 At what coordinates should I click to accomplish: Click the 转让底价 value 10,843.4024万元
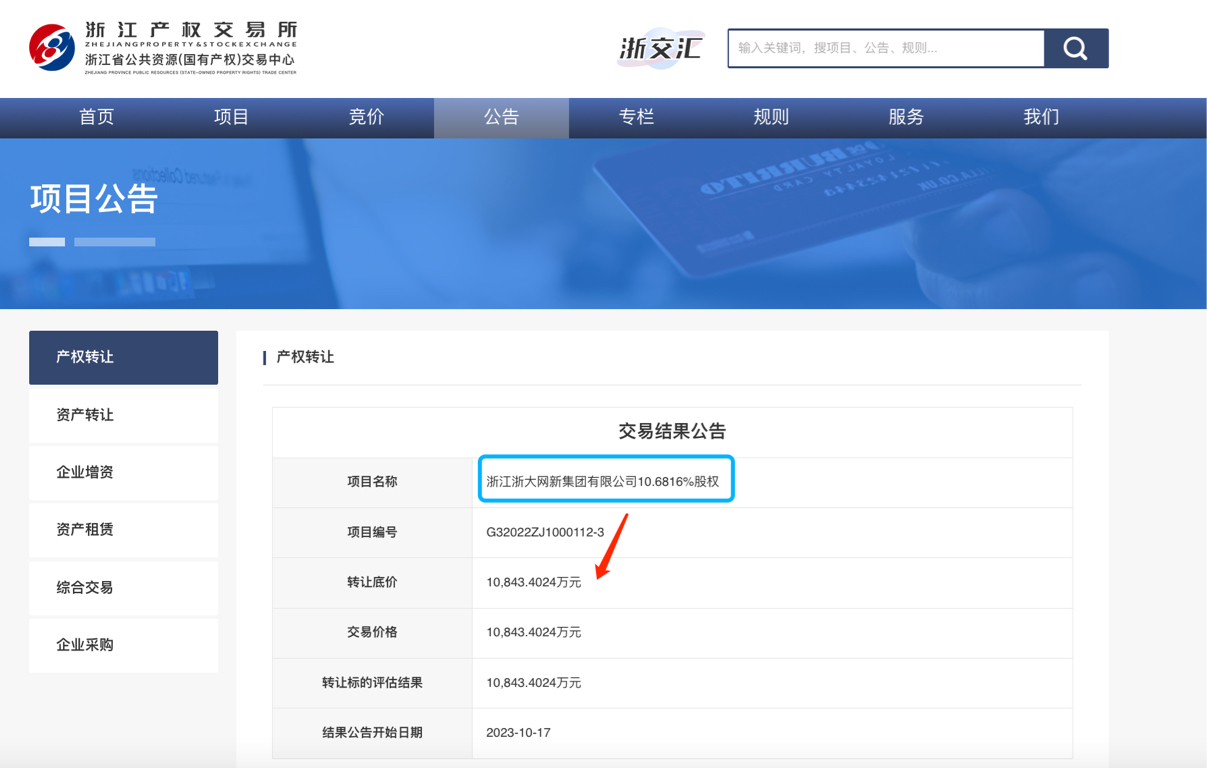click(533, 582)
